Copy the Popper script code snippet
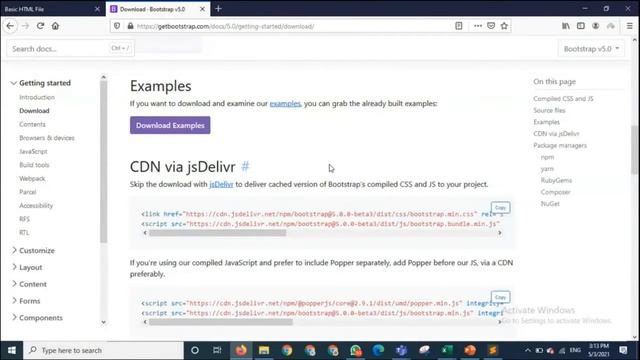The width and height of the screenshot is (640, 360). (500, 297)
